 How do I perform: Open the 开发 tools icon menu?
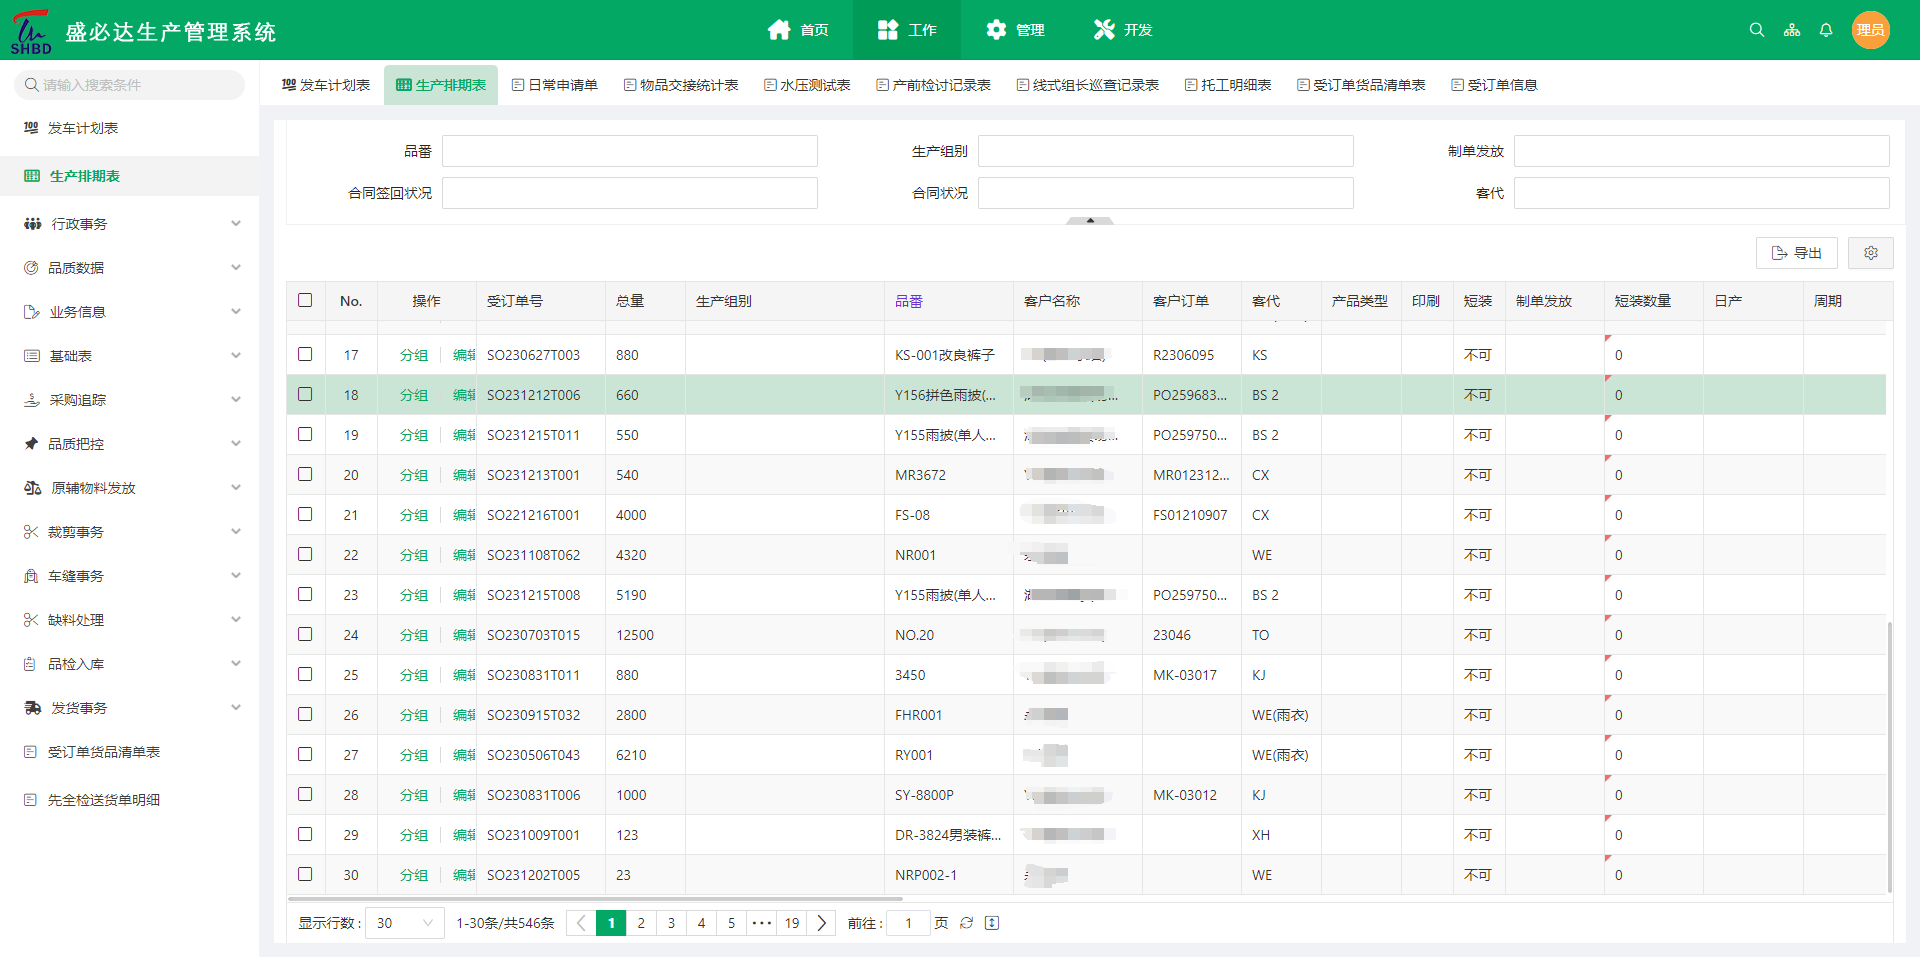pos(1104,30)
